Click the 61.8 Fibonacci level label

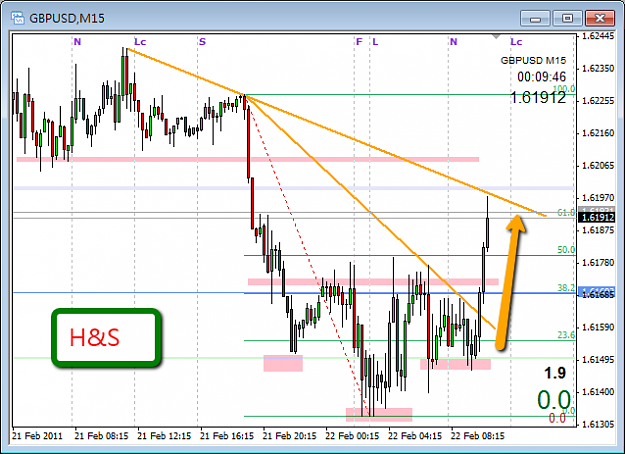(566, 213)
